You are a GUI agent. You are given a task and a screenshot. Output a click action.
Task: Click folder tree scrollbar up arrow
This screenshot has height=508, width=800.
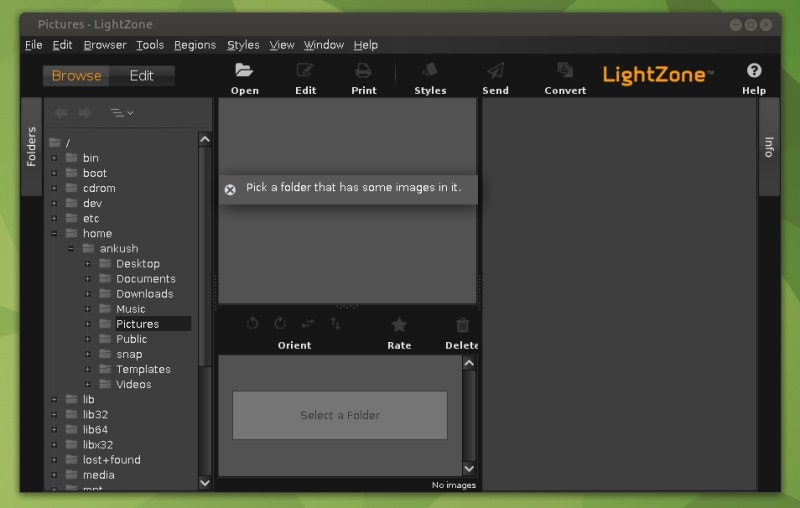[x=205, y=139]
